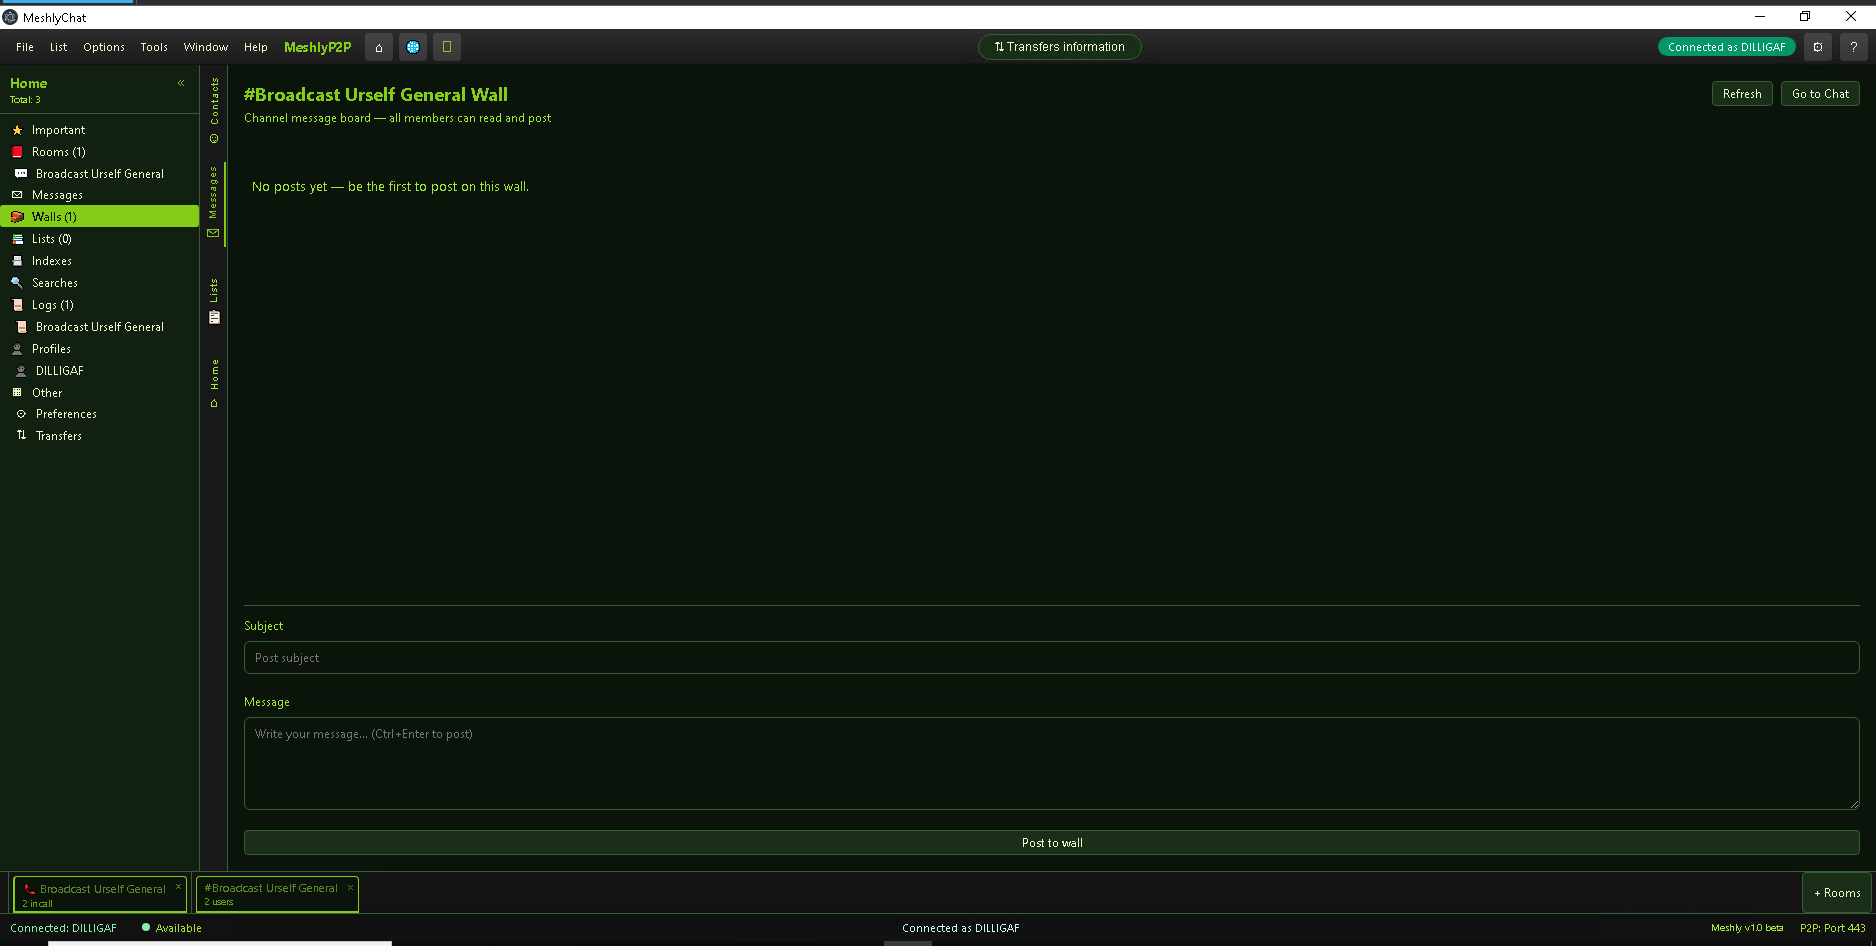The image size is (1876, 946).
Task: Click Post to wall button
Action: click(x=1052, y=843)
